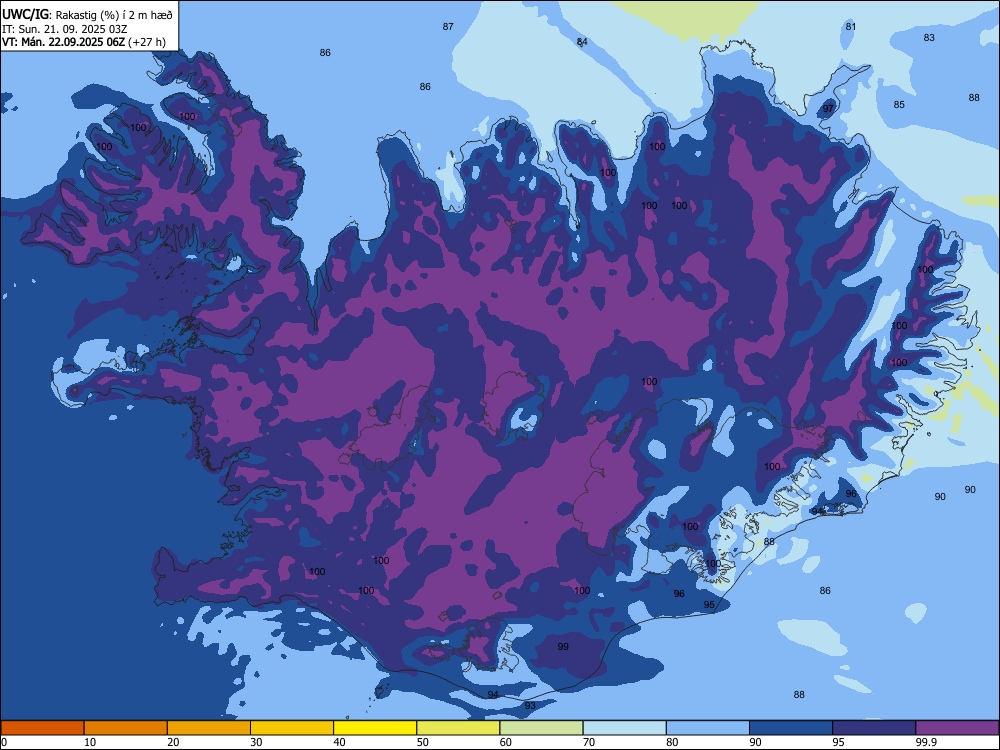1000x750 pixels.
Task: Click the '85' humidity value on the map
Action: point(899,105)
